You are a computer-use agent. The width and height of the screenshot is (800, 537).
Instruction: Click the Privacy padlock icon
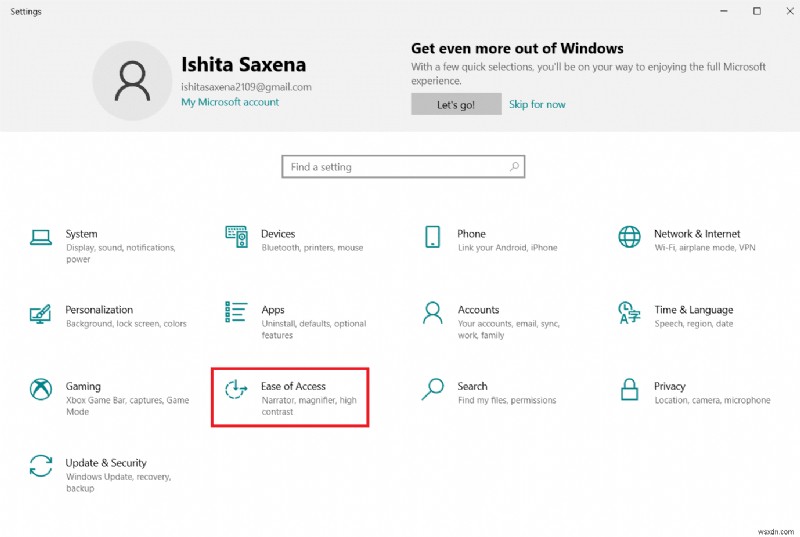point(629,389)
